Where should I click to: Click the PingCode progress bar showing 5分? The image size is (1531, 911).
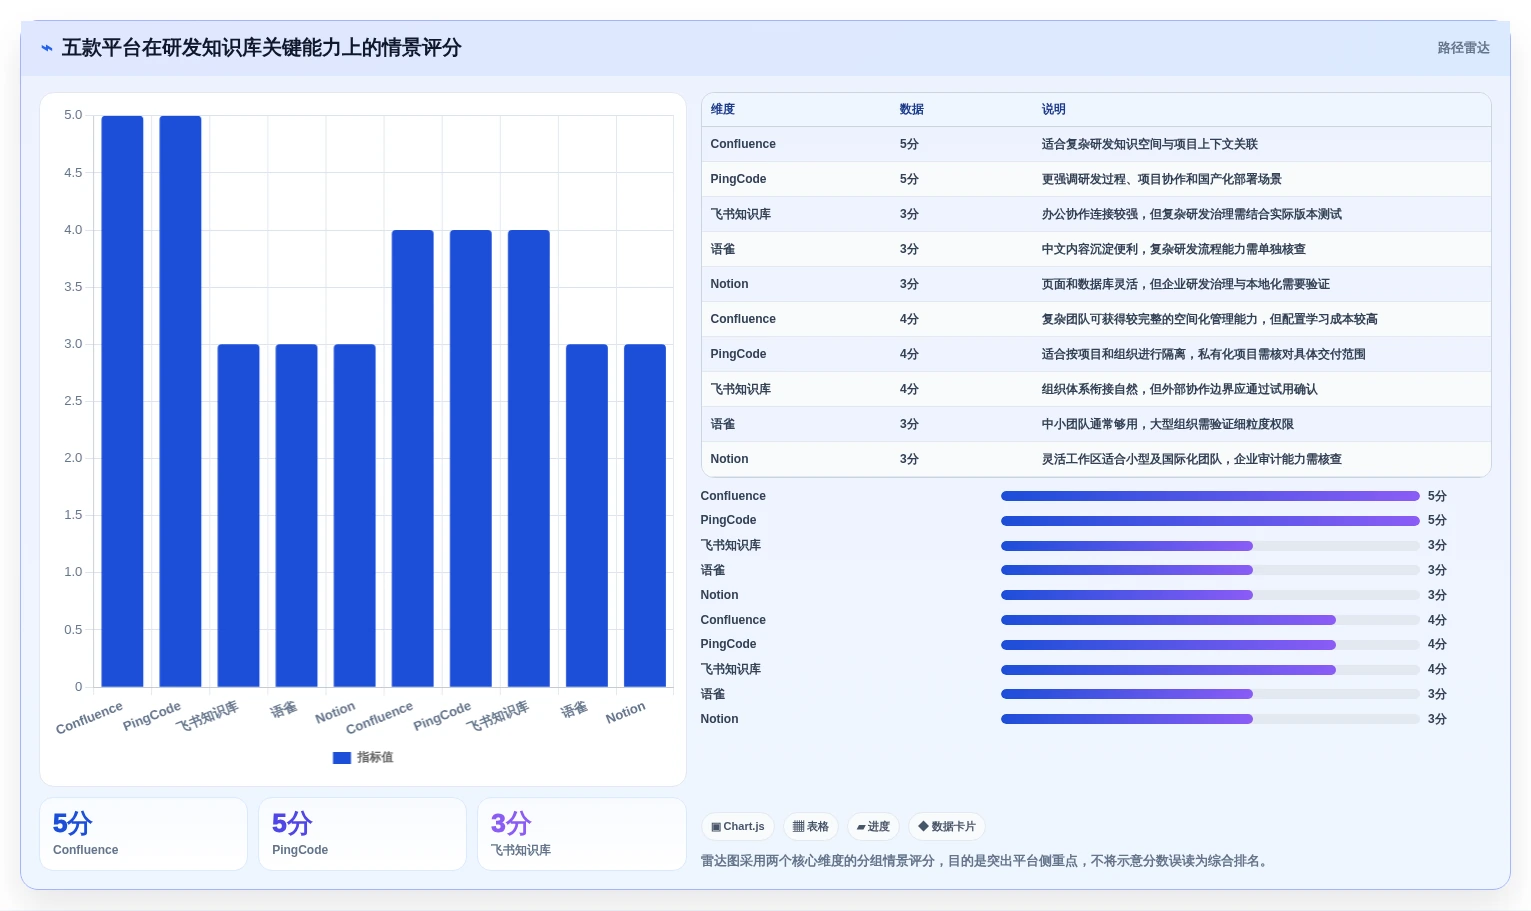click(x=1210, y=521)
